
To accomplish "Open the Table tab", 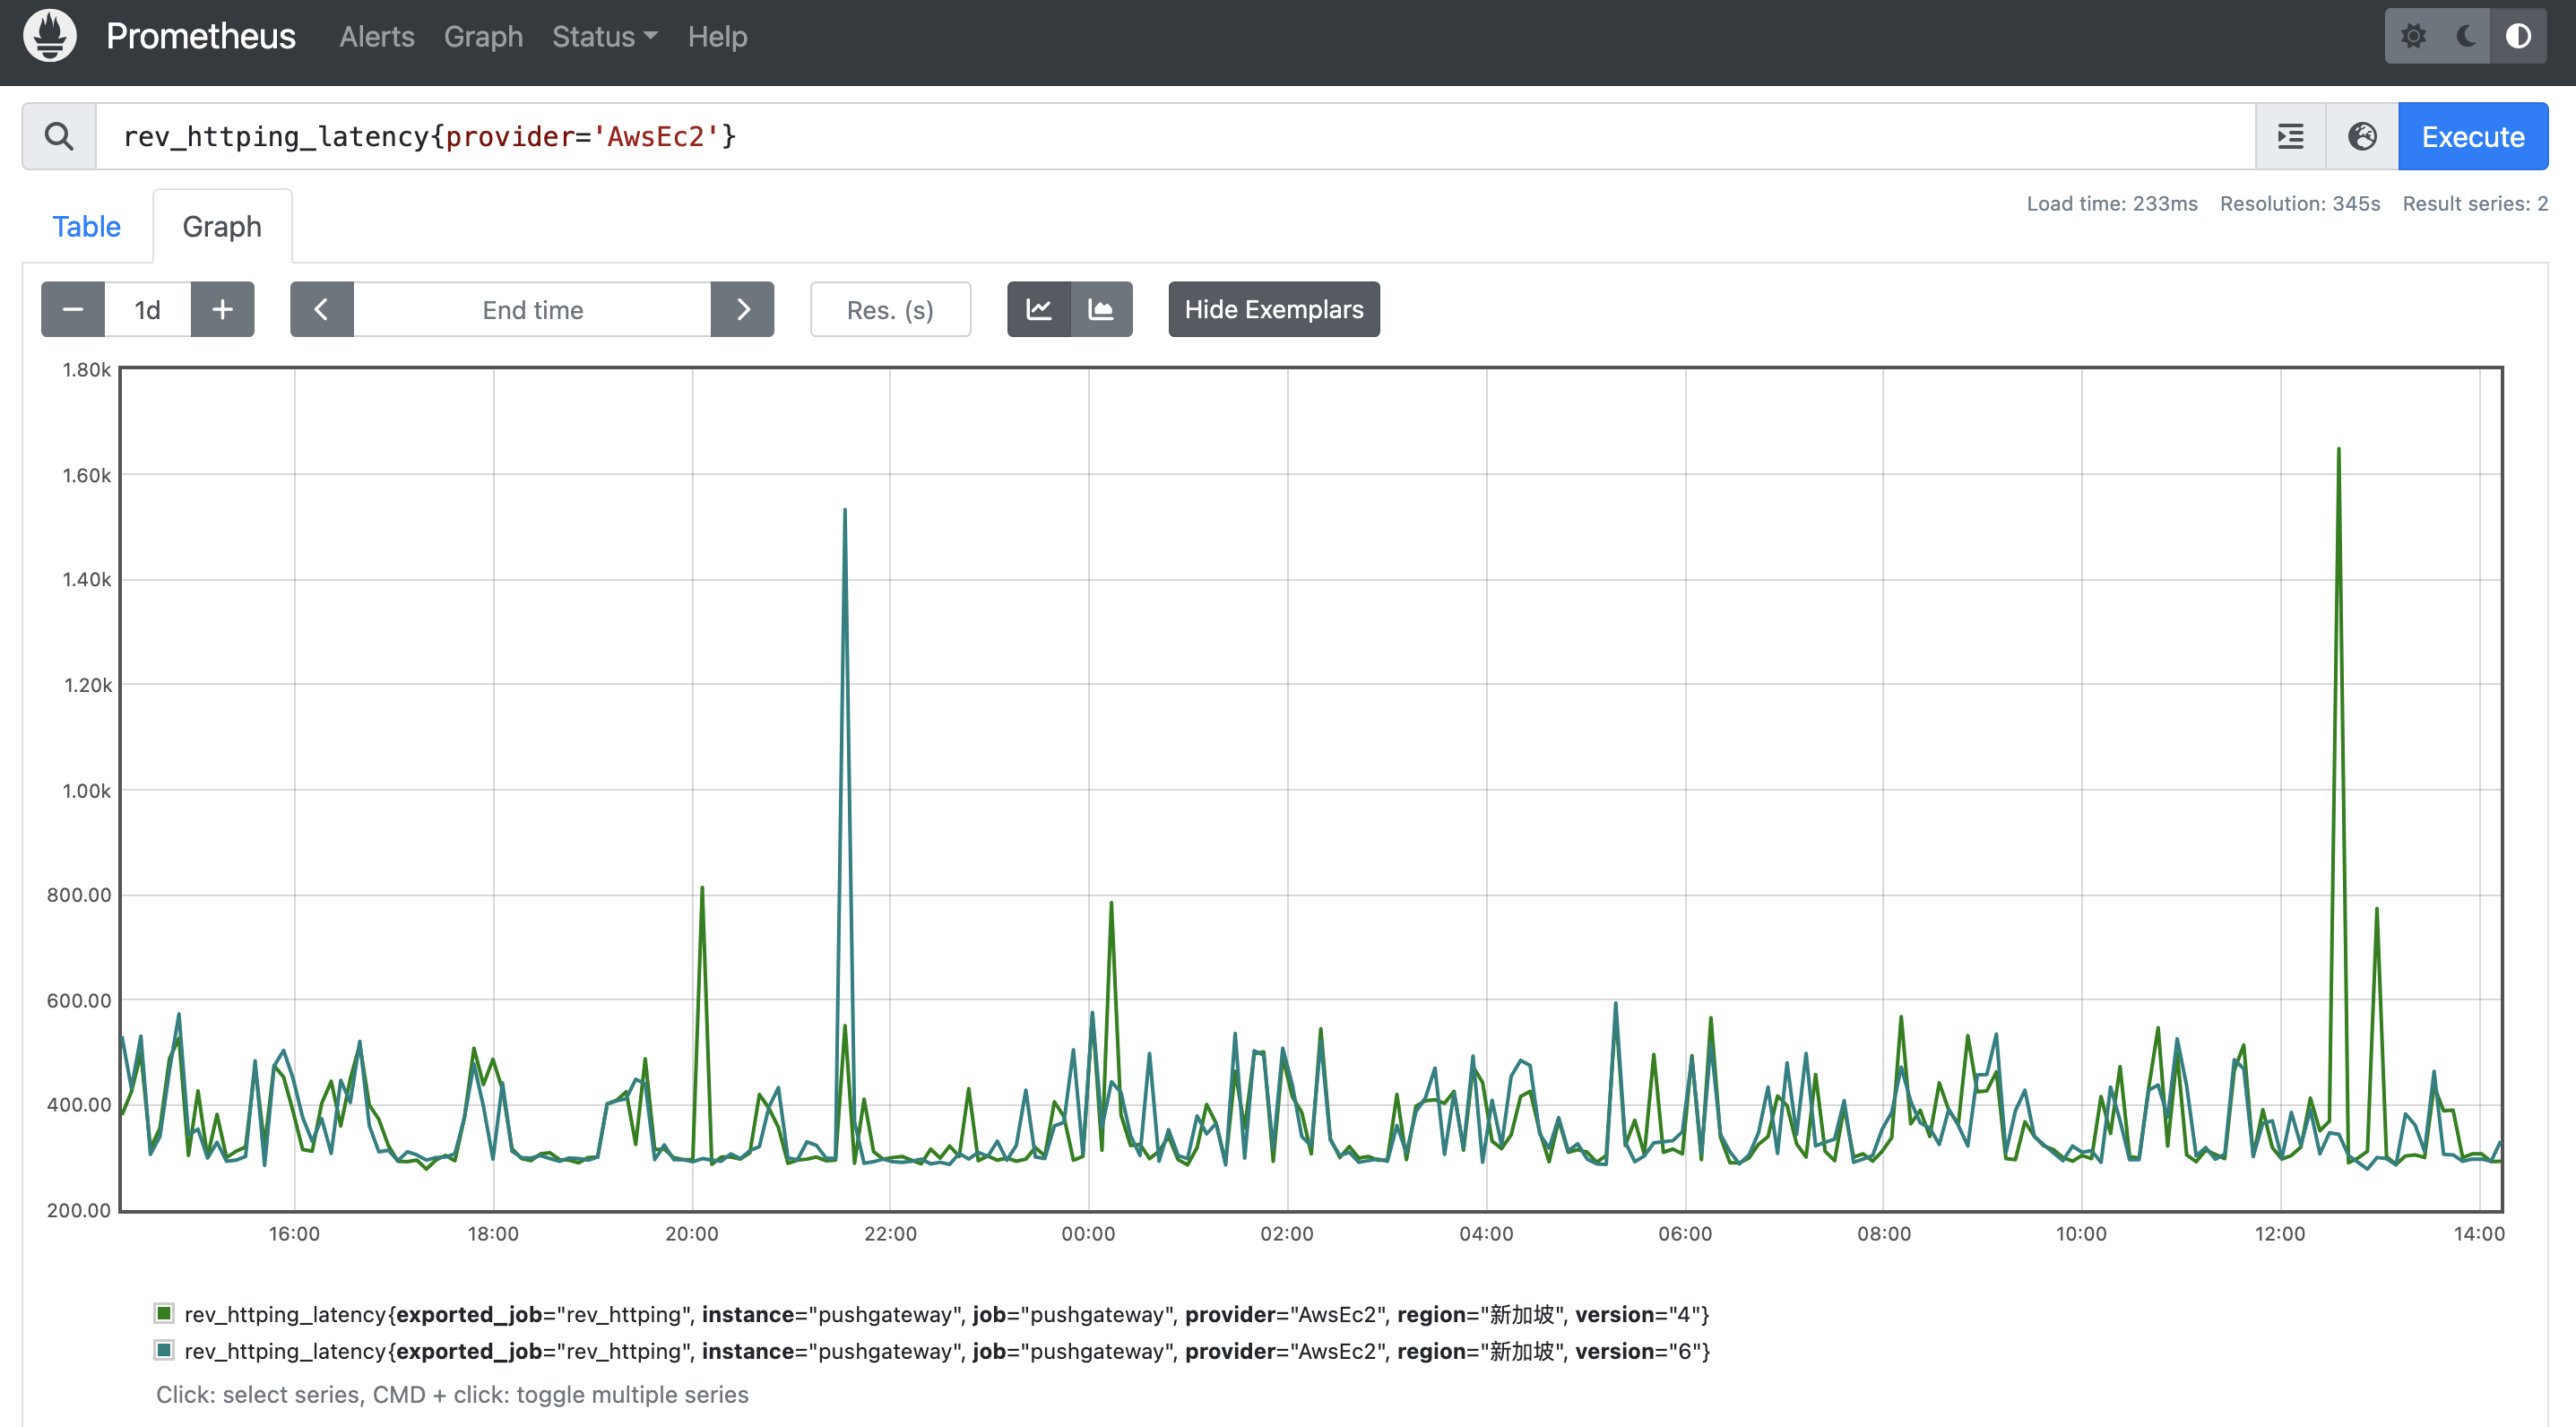I will (86, 226).
